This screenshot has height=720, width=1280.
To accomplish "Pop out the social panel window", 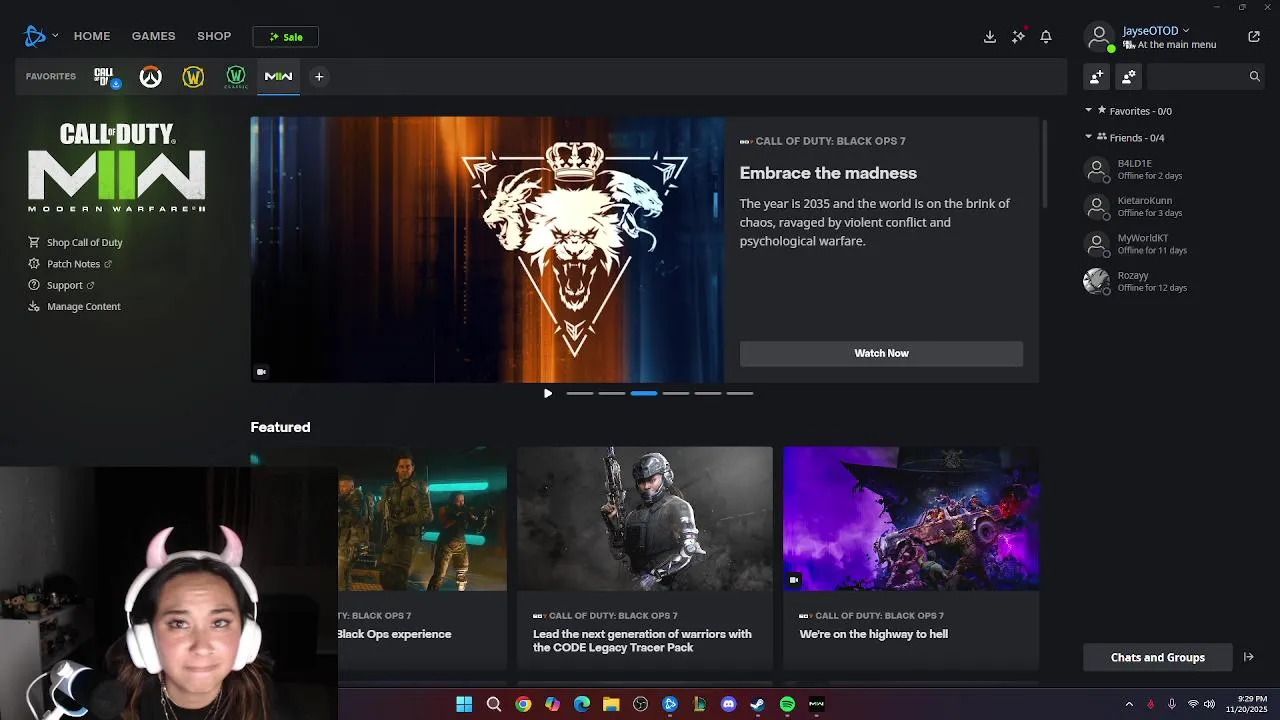I will click(x=1254, y=37).
